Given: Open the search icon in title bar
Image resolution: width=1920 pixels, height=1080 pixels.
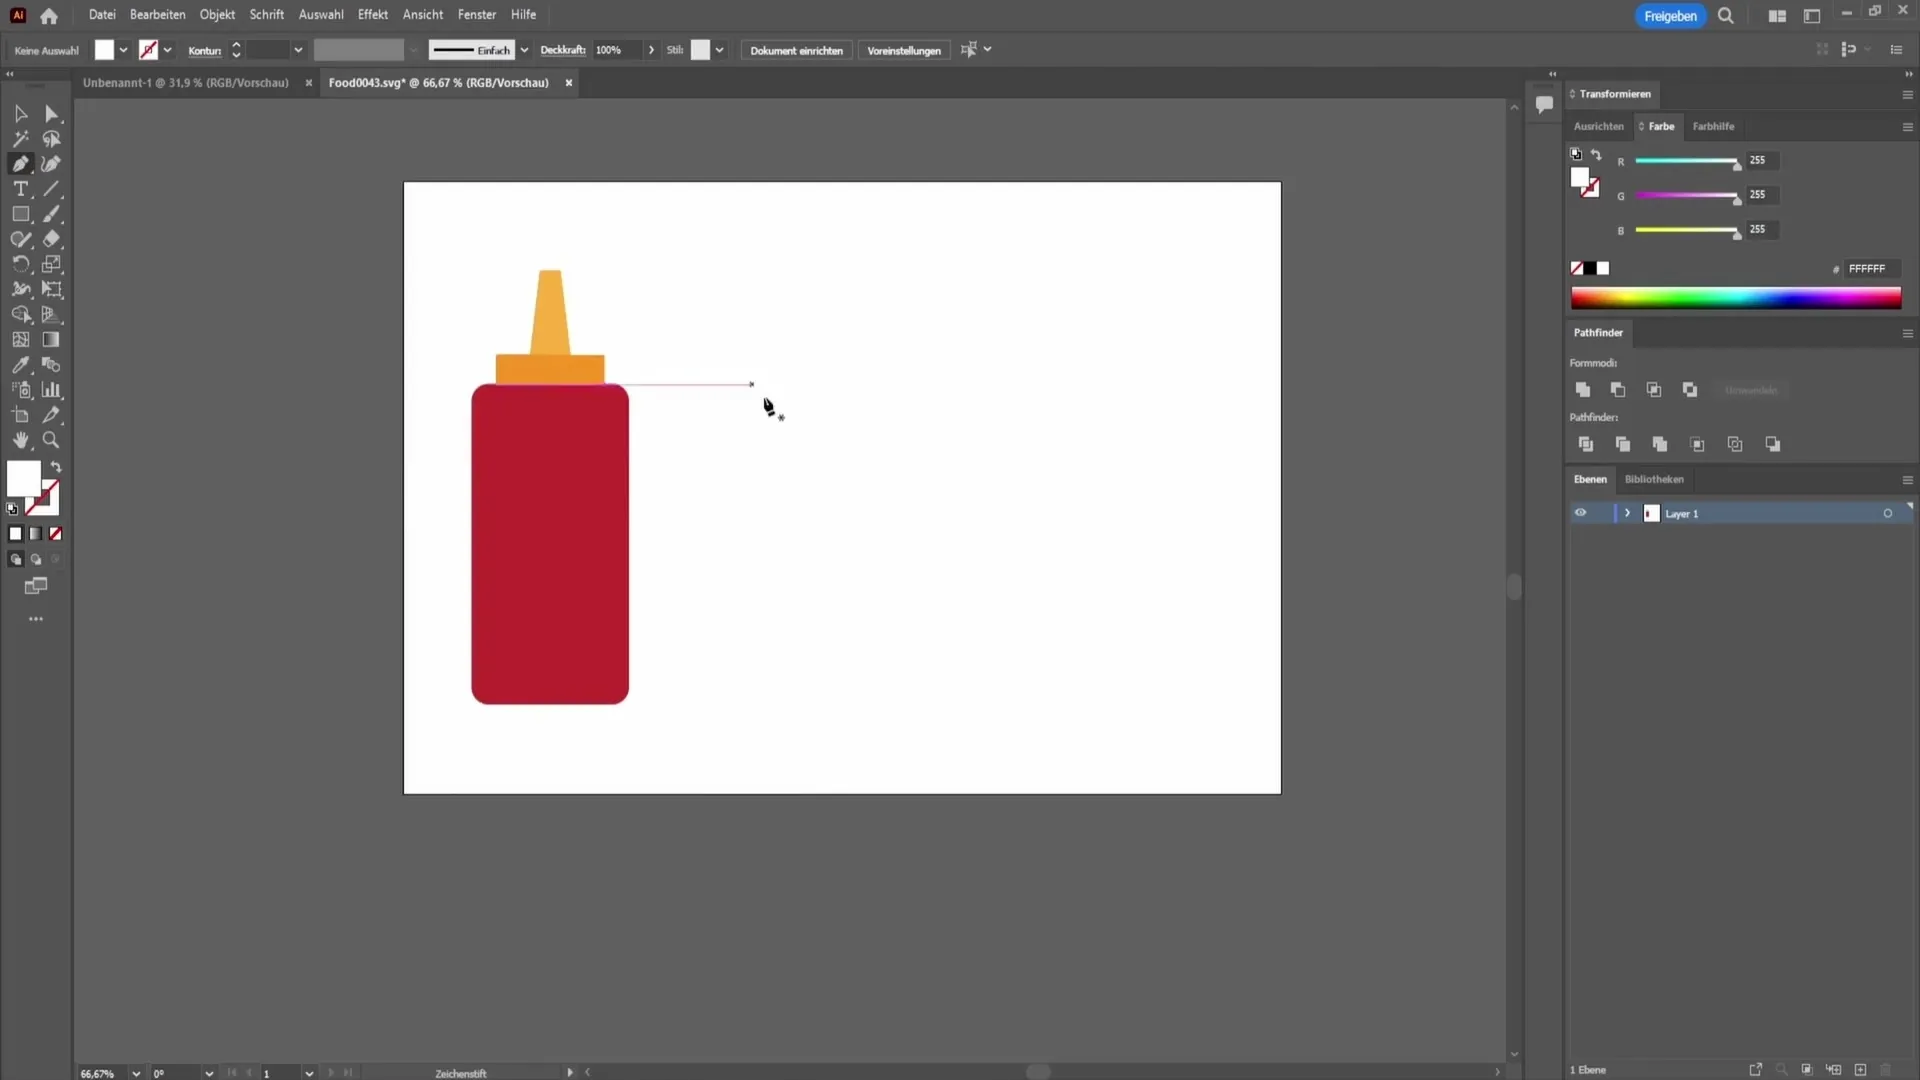Looking at the screenshot, I should coord(1726,16).
